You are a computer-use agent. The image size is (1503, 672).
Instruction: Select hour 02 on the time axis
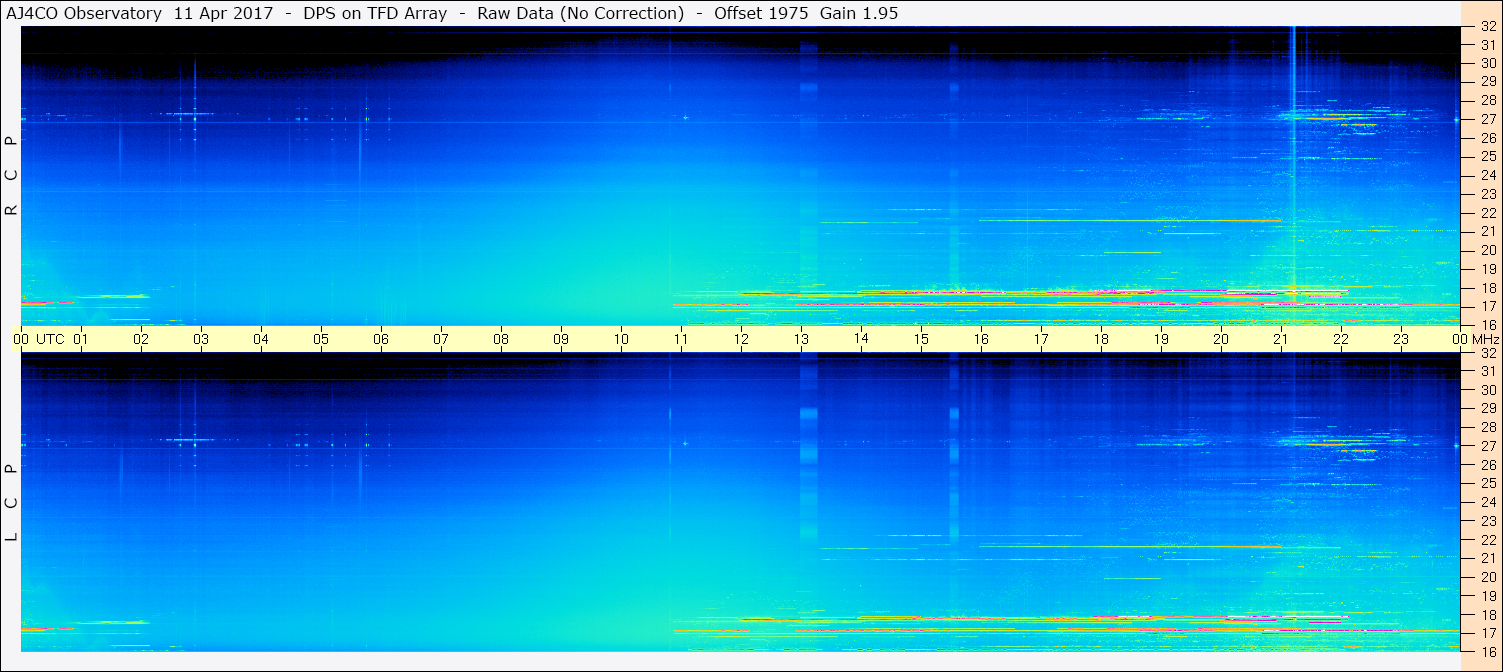(x=141, y=339)
